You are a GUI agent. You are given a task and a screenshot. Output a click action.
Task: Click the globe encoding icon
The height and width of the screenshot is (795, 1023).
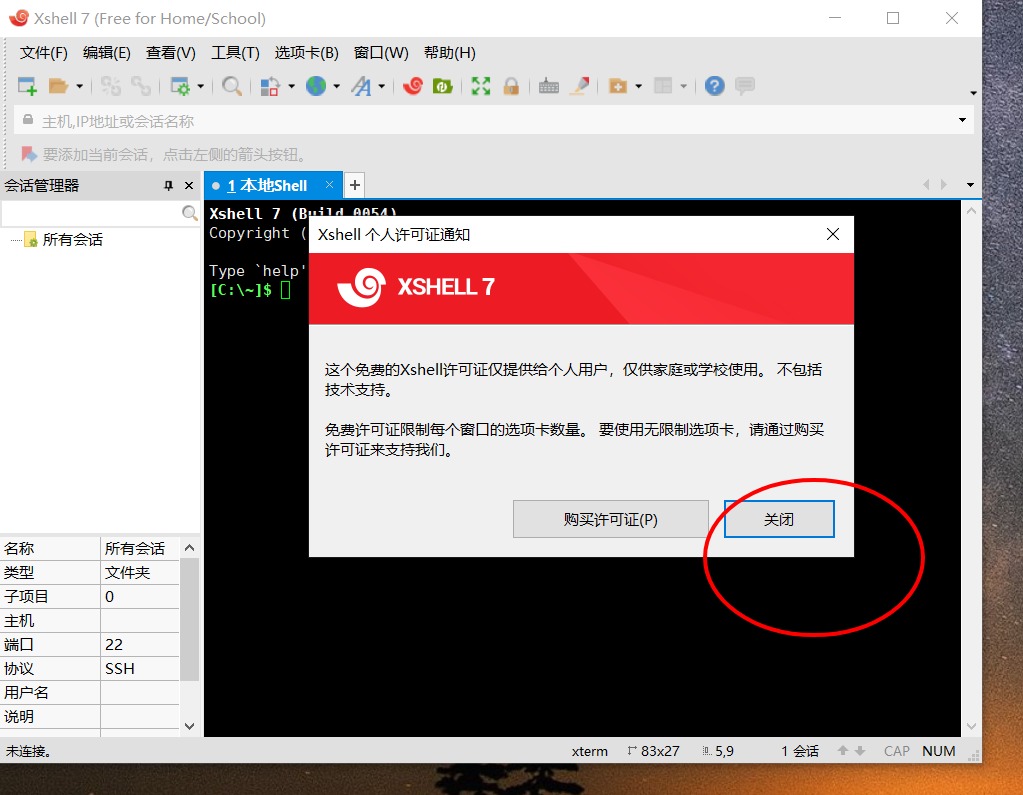tap(316, 86)
